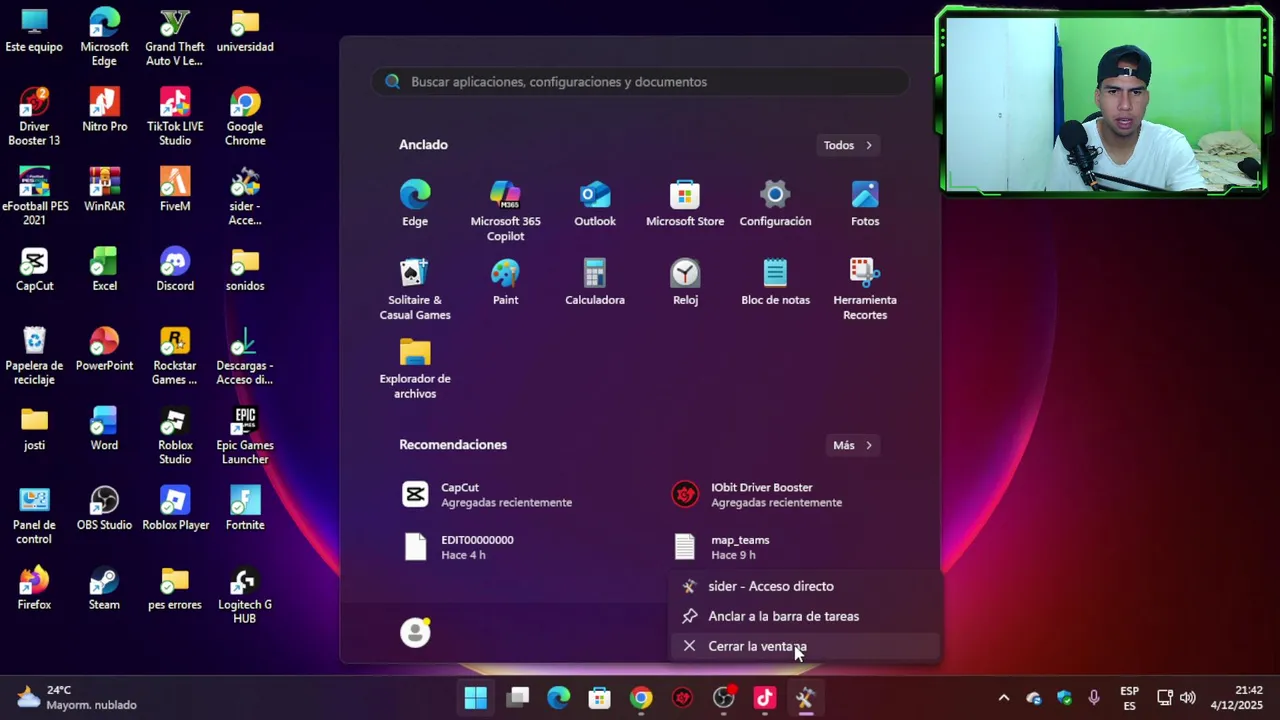
Task: Select the Discord desktop icon
Action: [x=175, y=271]
